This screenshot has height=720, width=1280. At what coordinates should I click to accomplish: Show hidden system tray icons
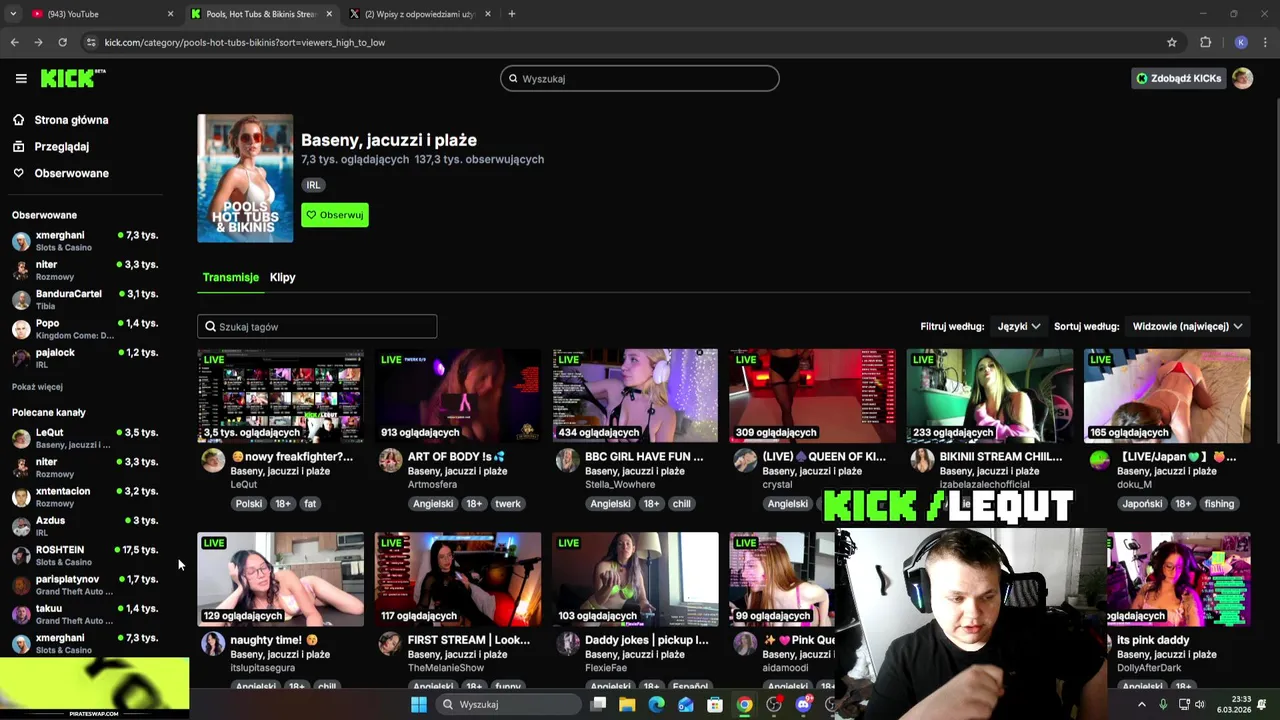(1141, 704)
